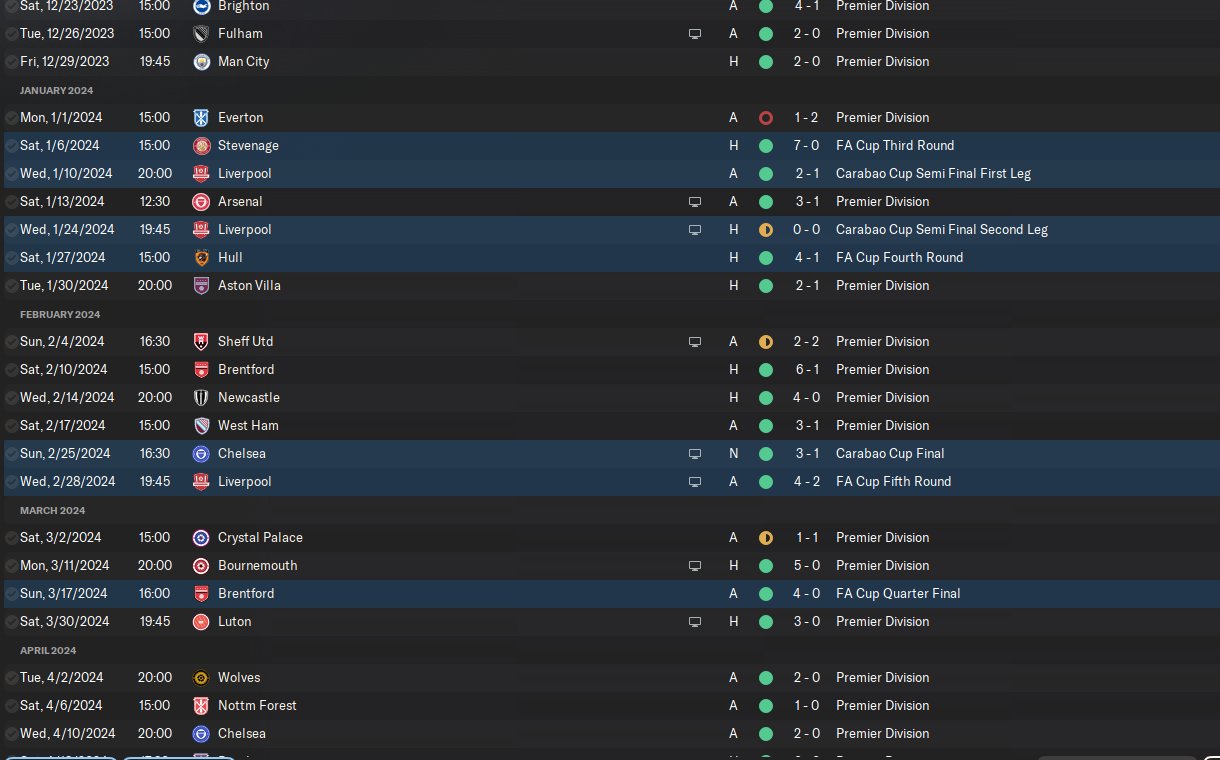Click the Newcastle striped badge icon
This screenshot has width=1220, height=760.
pos(202,397)
